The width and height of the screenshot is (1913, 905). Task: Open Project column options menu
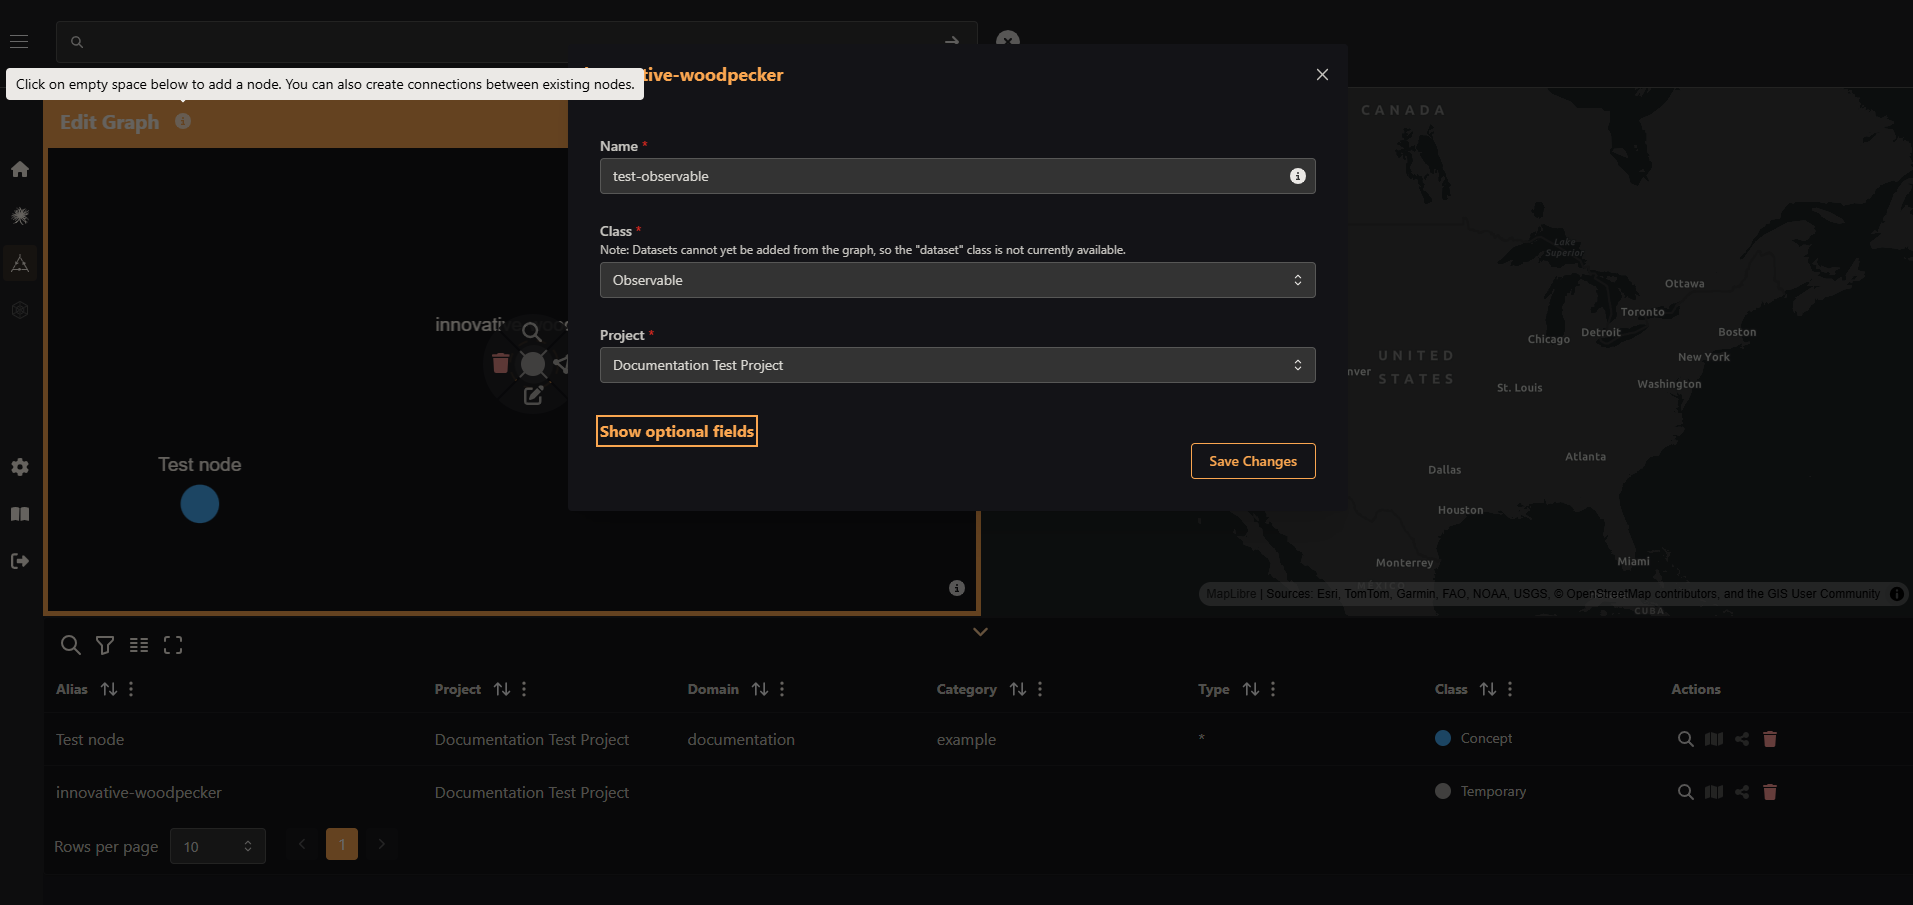click(x=524, y=689)
